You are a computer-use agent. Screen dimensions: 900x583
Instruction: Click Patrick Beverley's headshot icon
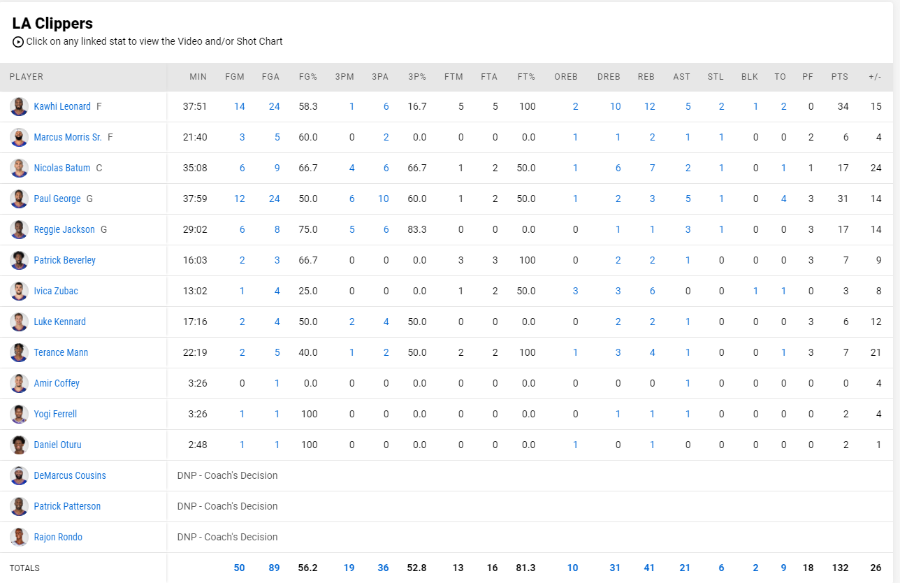tap(19, 260)
